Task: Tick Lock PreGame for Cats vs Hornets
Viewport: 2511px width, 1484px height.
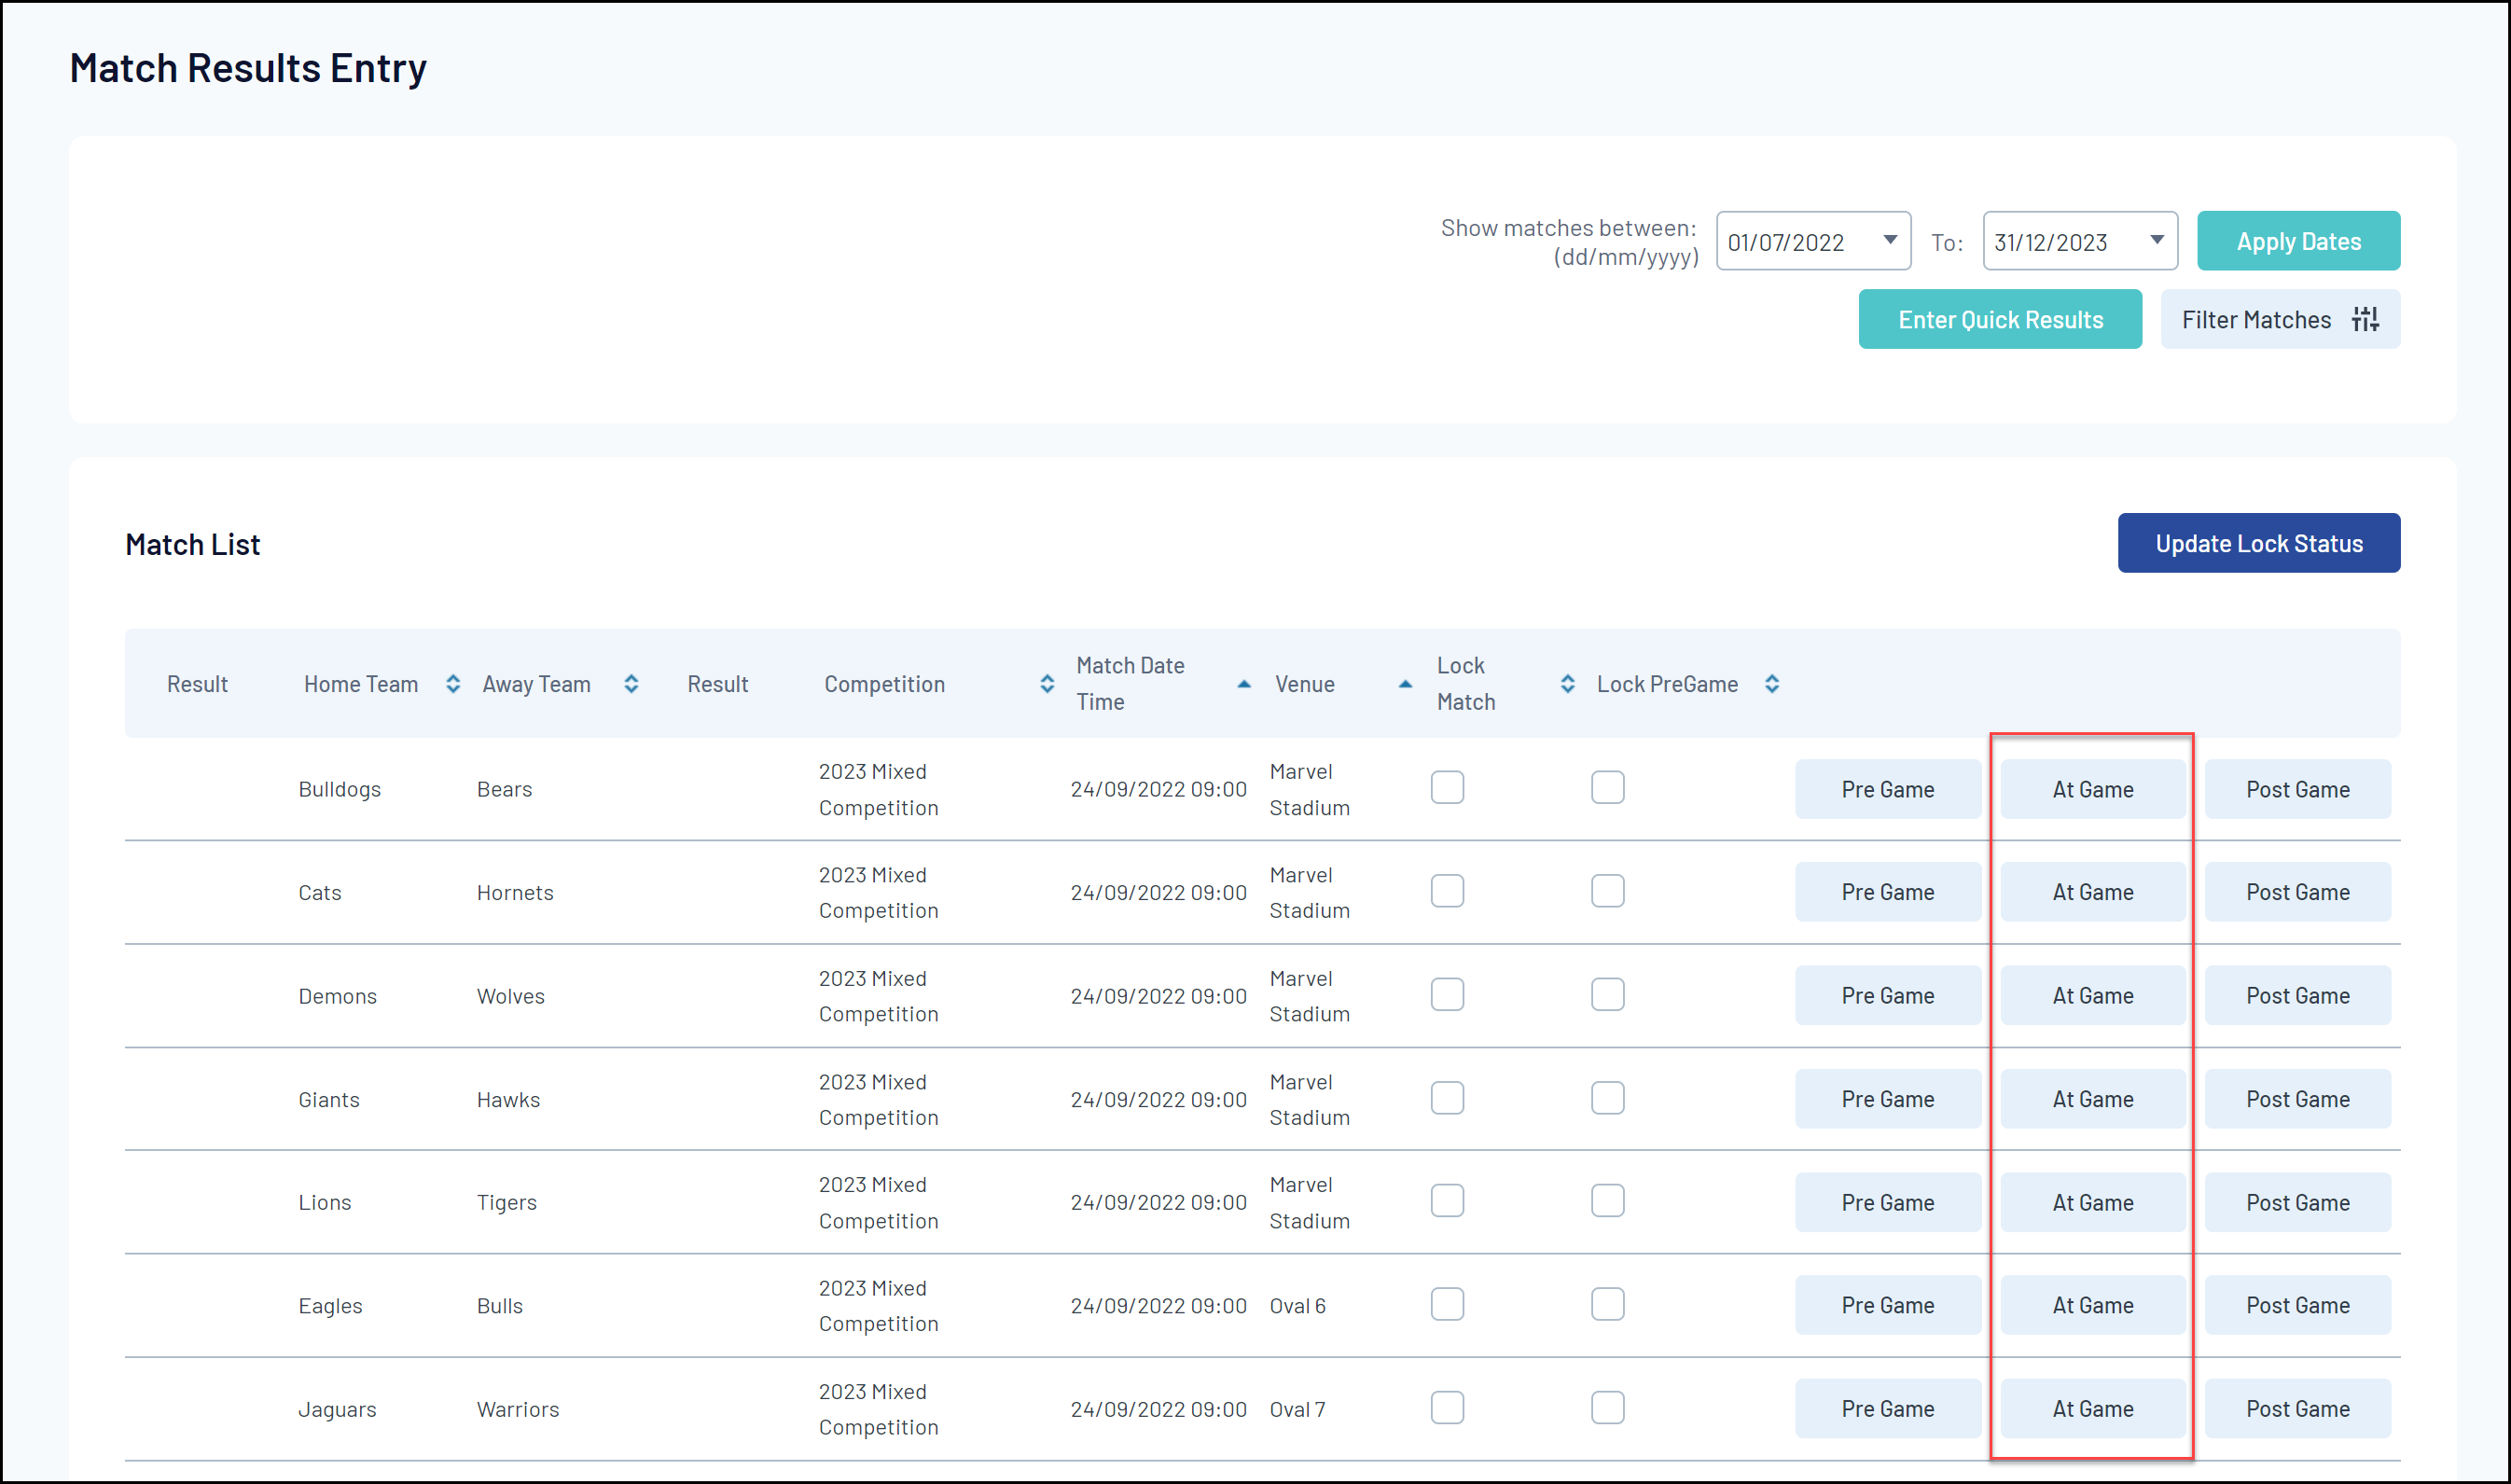Action: point(1607,891)
